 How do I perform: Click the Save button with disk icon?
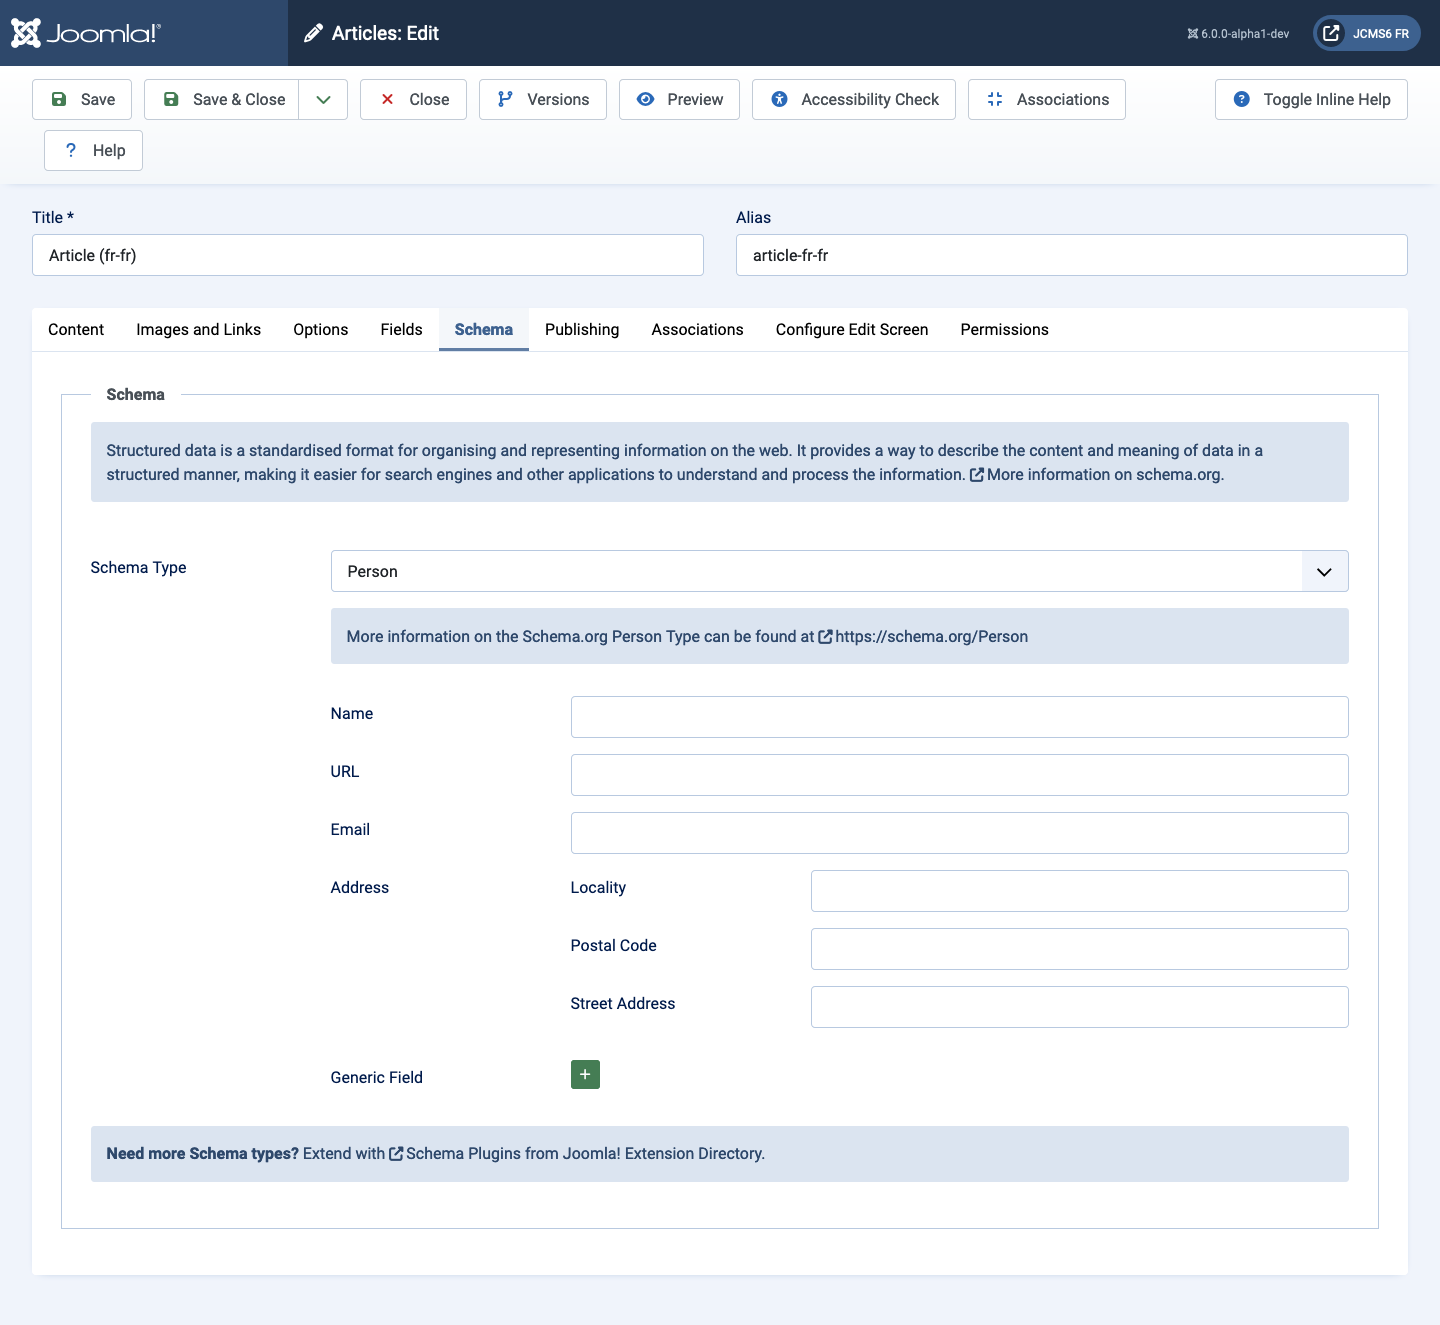click(82, 99)
